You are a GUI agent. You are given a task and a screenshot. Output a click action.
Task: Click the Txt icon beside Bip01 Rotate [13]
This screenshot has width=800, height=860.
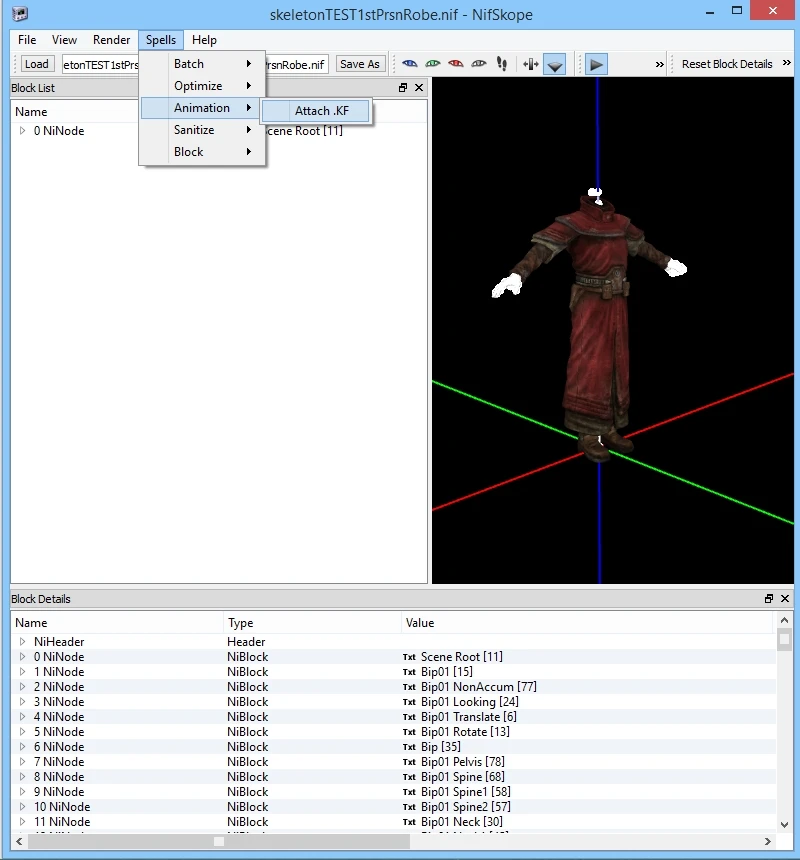(410, 732)
